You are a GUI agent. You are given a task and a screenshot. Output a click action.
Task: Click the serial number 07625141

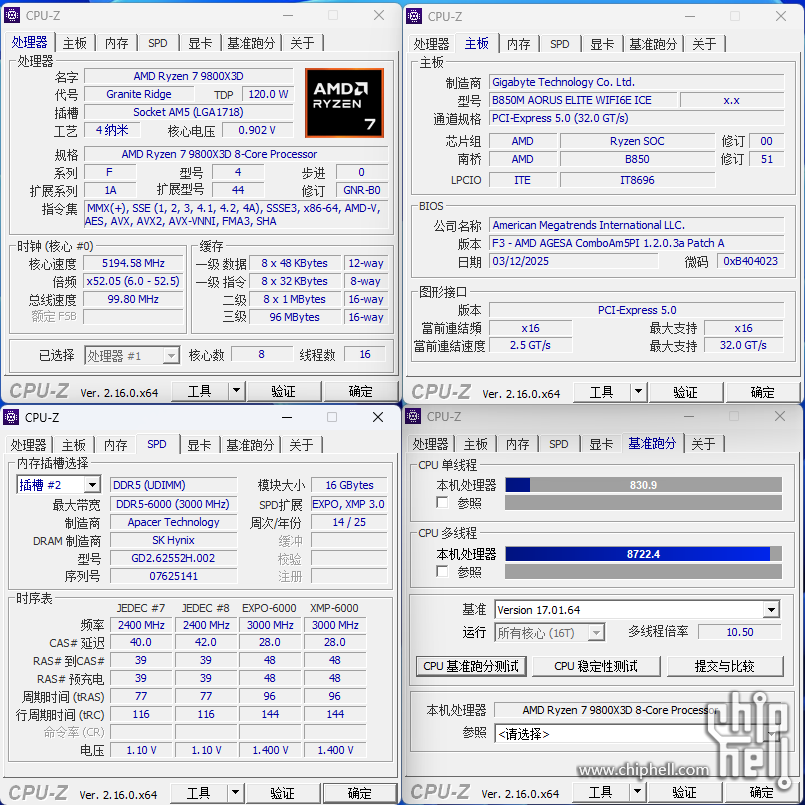pos(174,576)
